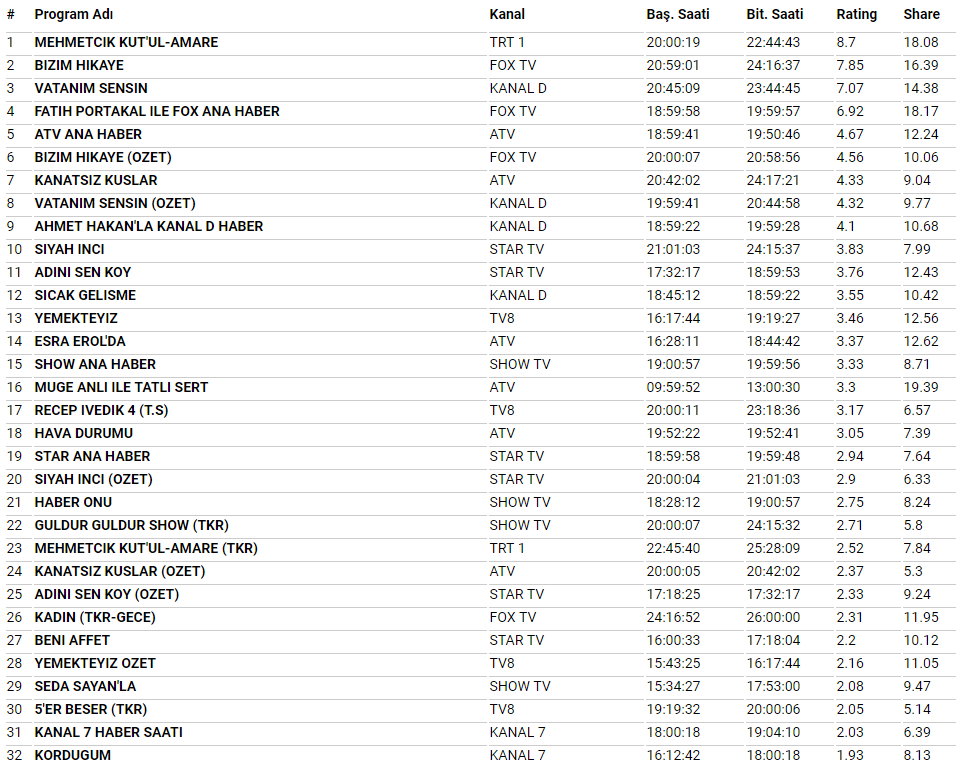Screen dimensions: 956x768
Task: Click the Baş. Saati column header
Action: point(679,14)
